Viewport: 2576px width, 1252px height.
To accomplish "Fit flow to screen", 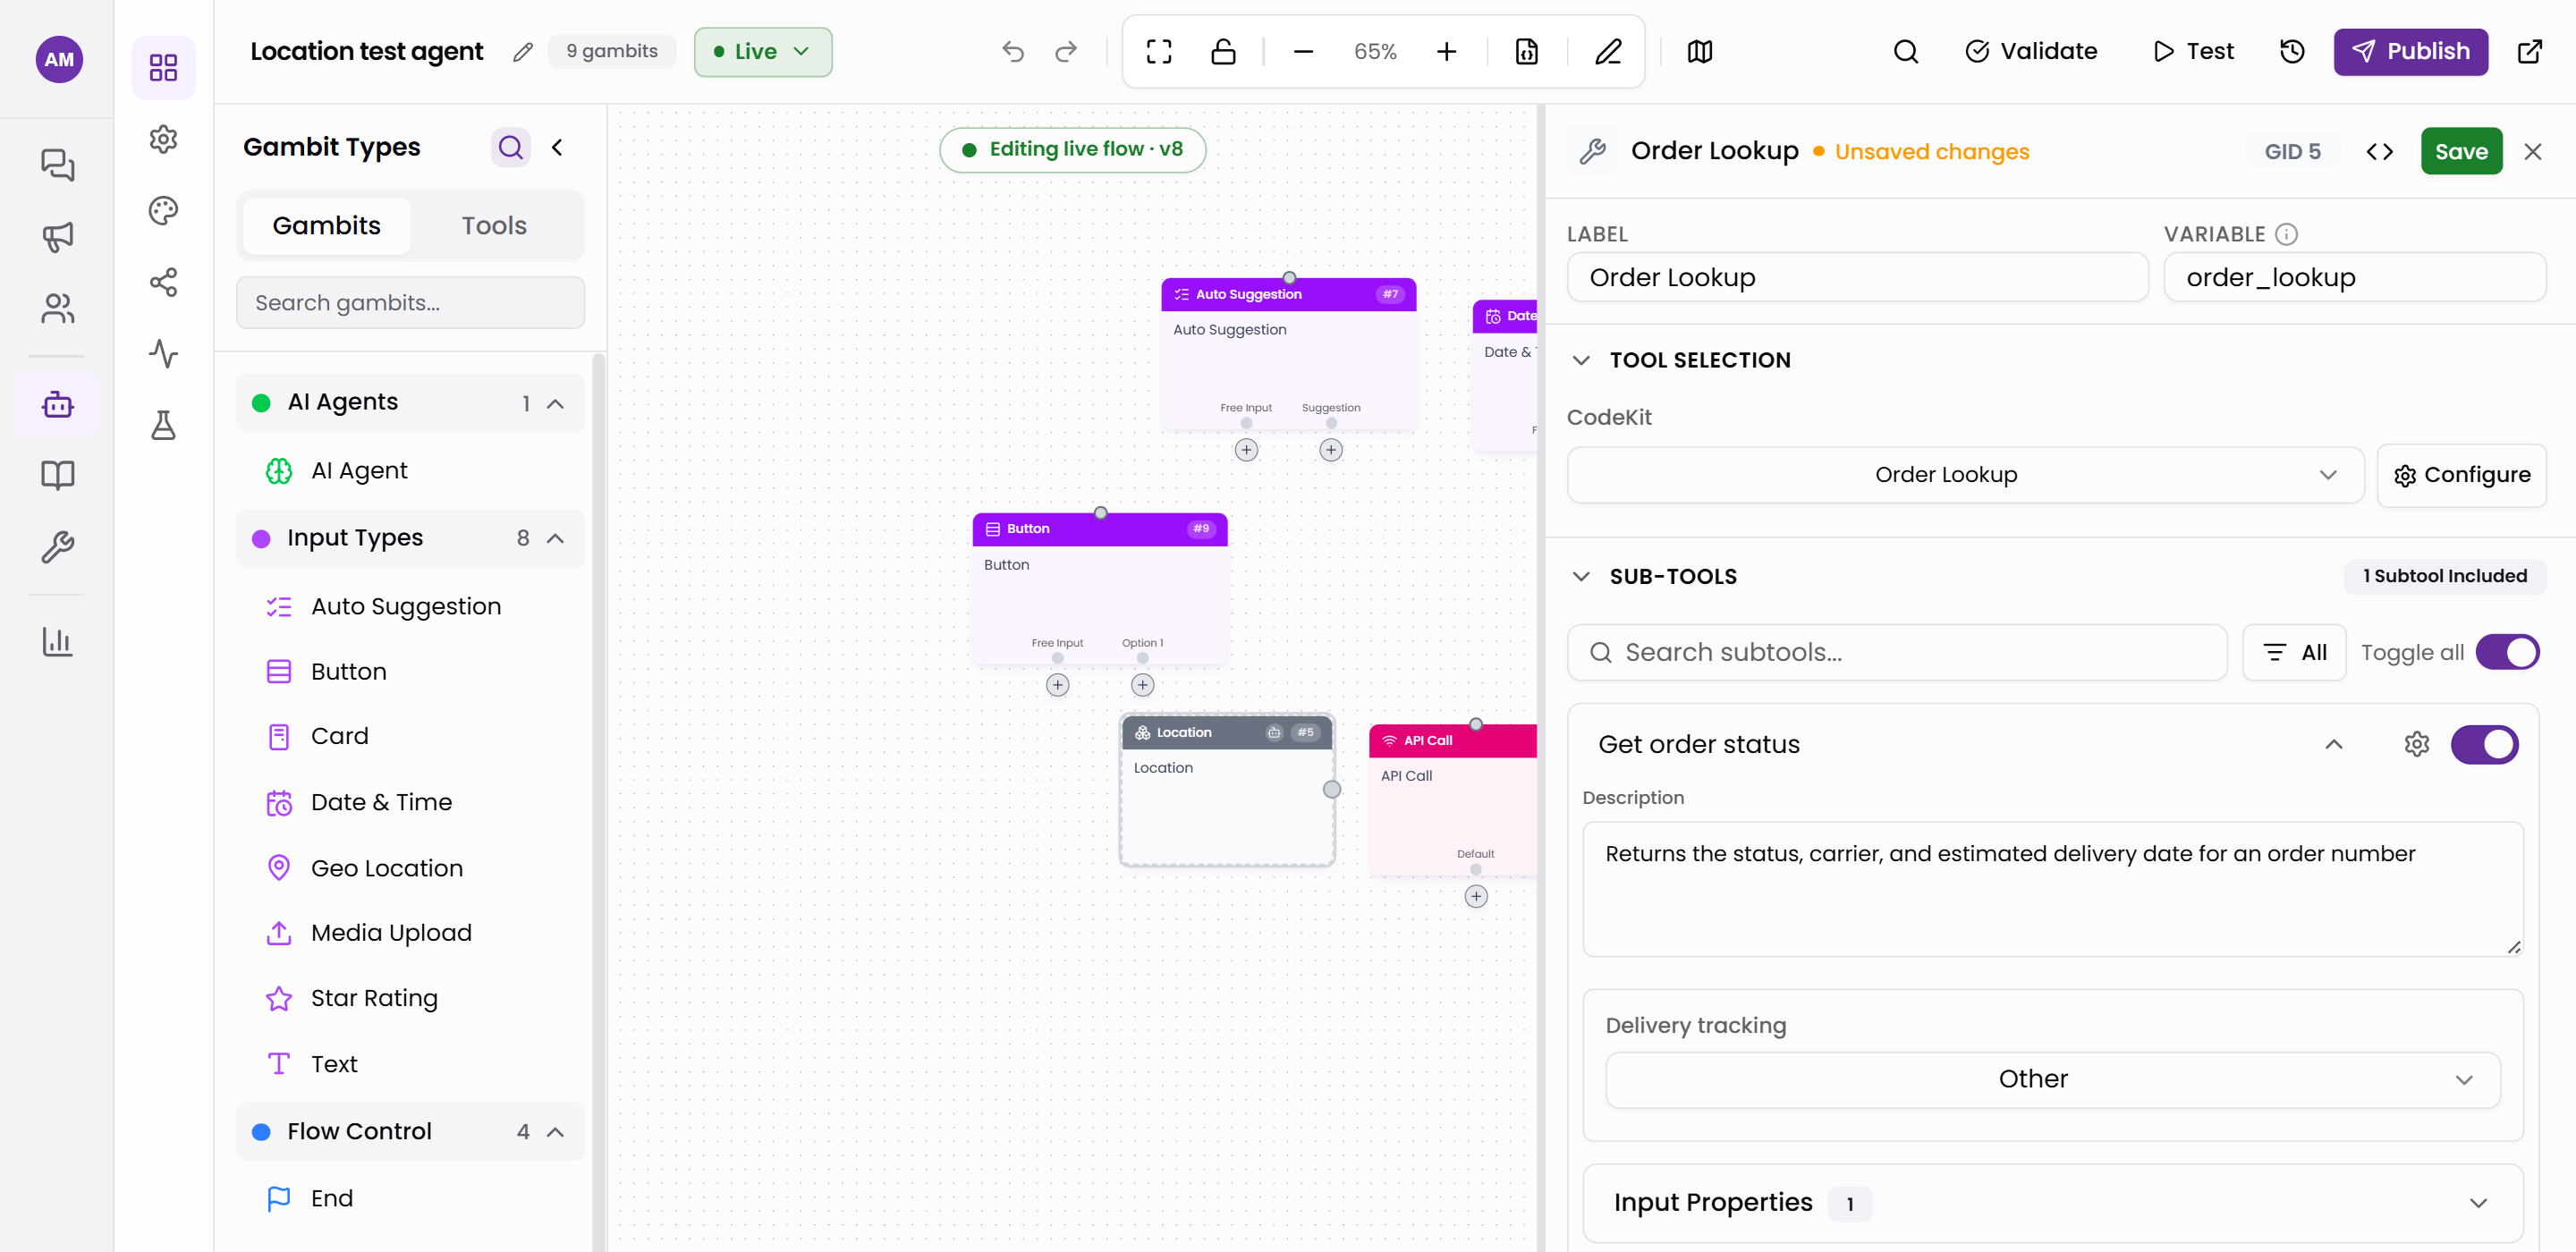I will 1159,52.
